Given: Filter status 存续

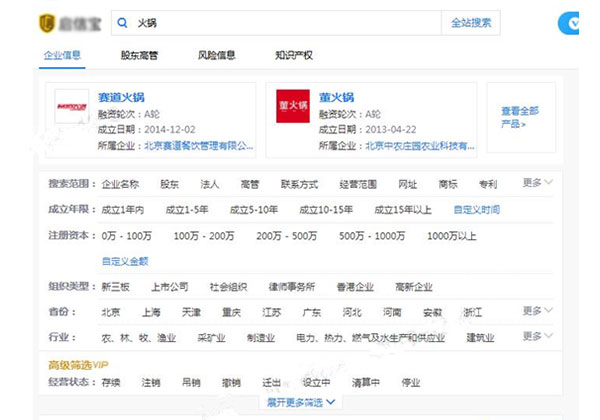Looking at the screenshot, I should pyautogui.click(x=111, y=383).
